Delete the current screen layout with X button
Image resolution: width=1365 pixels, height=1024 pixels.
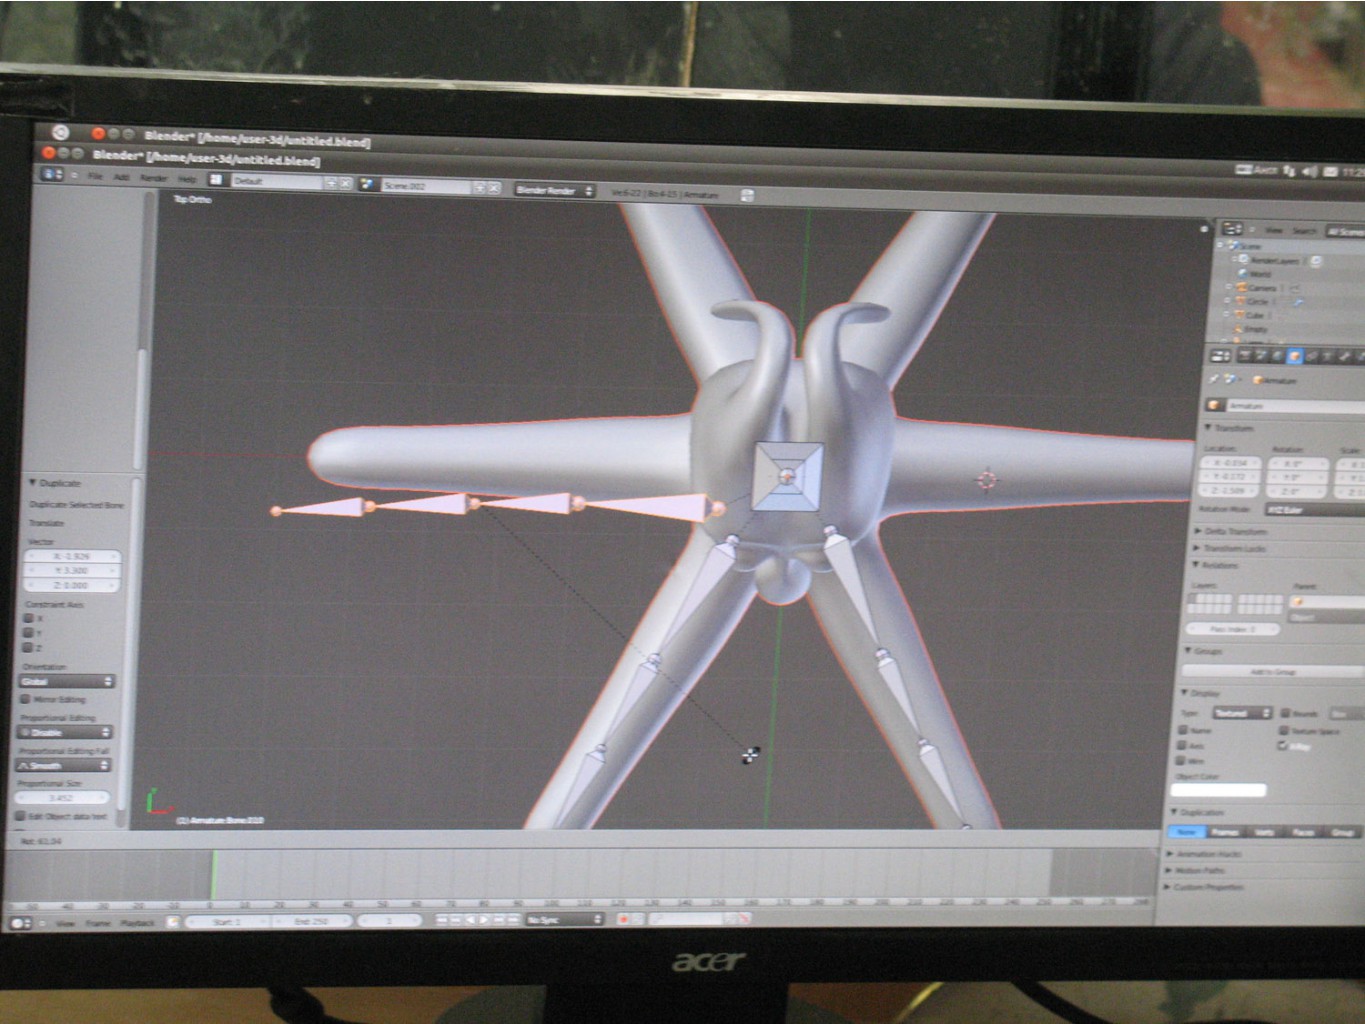click(x=346, y=184)
